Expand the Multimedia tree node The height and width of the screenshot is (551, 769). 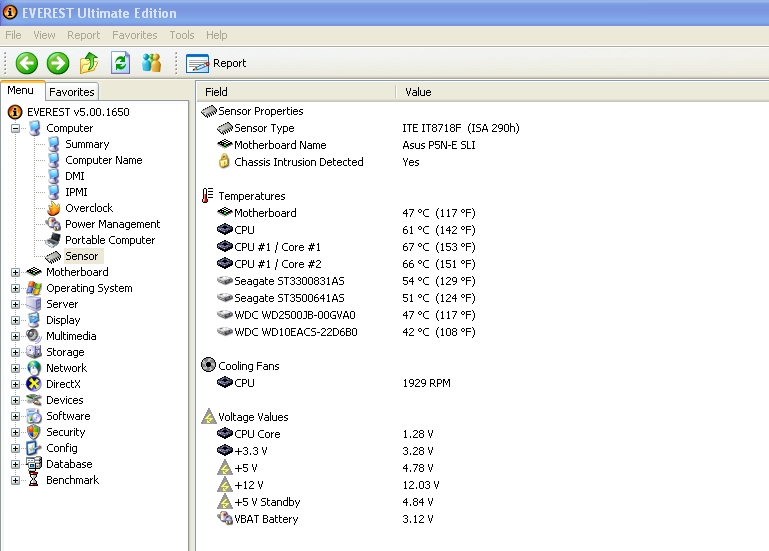[15, 337]
